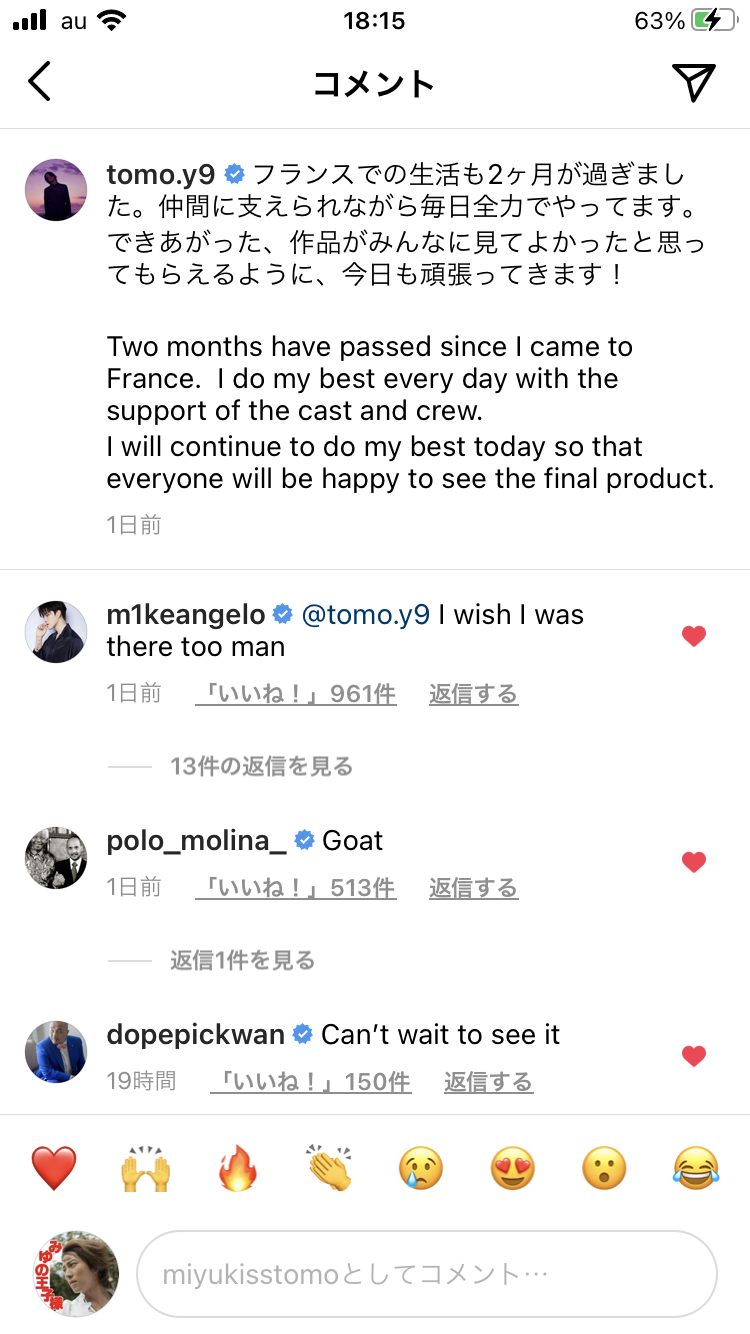Insert the heart-eyes emoji
The image size is (750, 1334).
tap(513, 1167)
